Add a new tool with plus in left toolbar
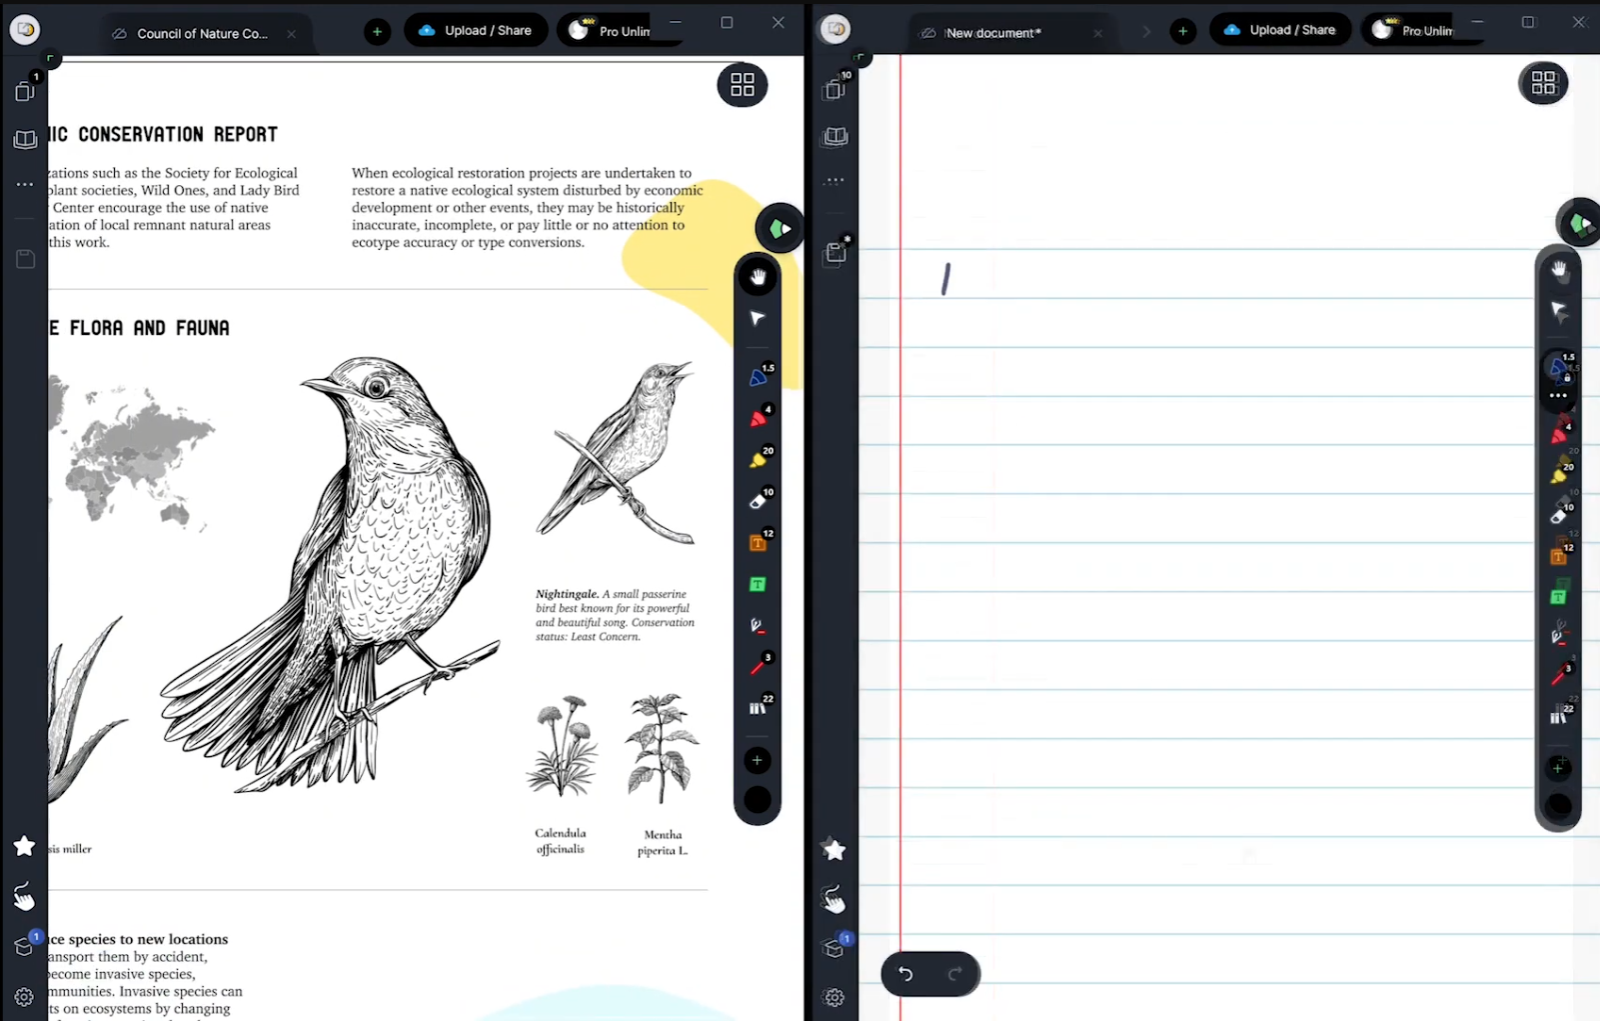This screenshot has width=1600, height=1021. point(757,761)
